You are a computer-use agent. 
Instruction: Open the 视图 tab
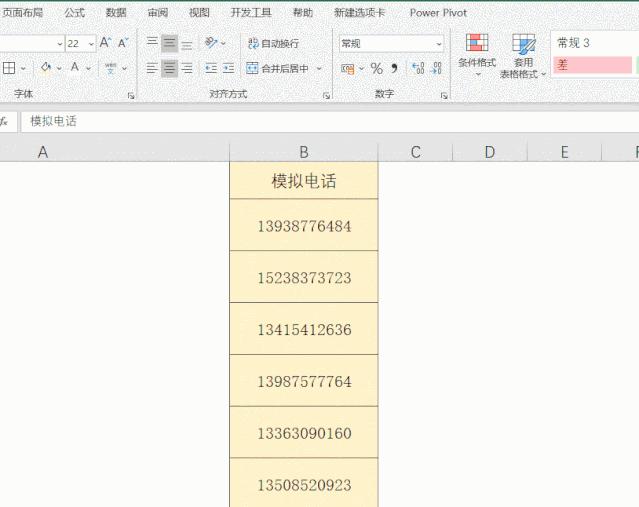[x=199, y=13]
